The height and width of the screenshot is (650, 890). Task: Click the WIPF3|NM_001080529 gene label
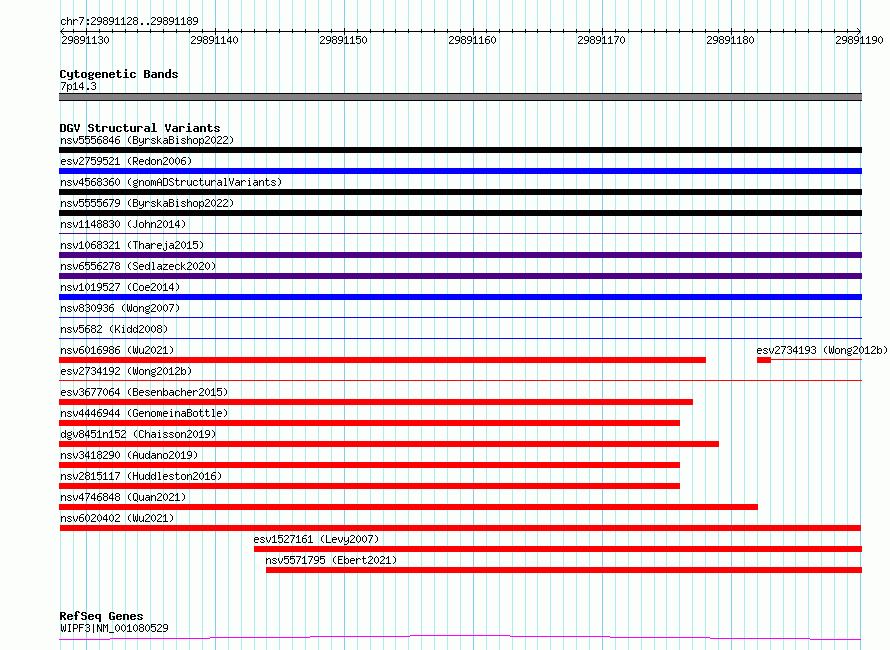[x=114, y=628]
